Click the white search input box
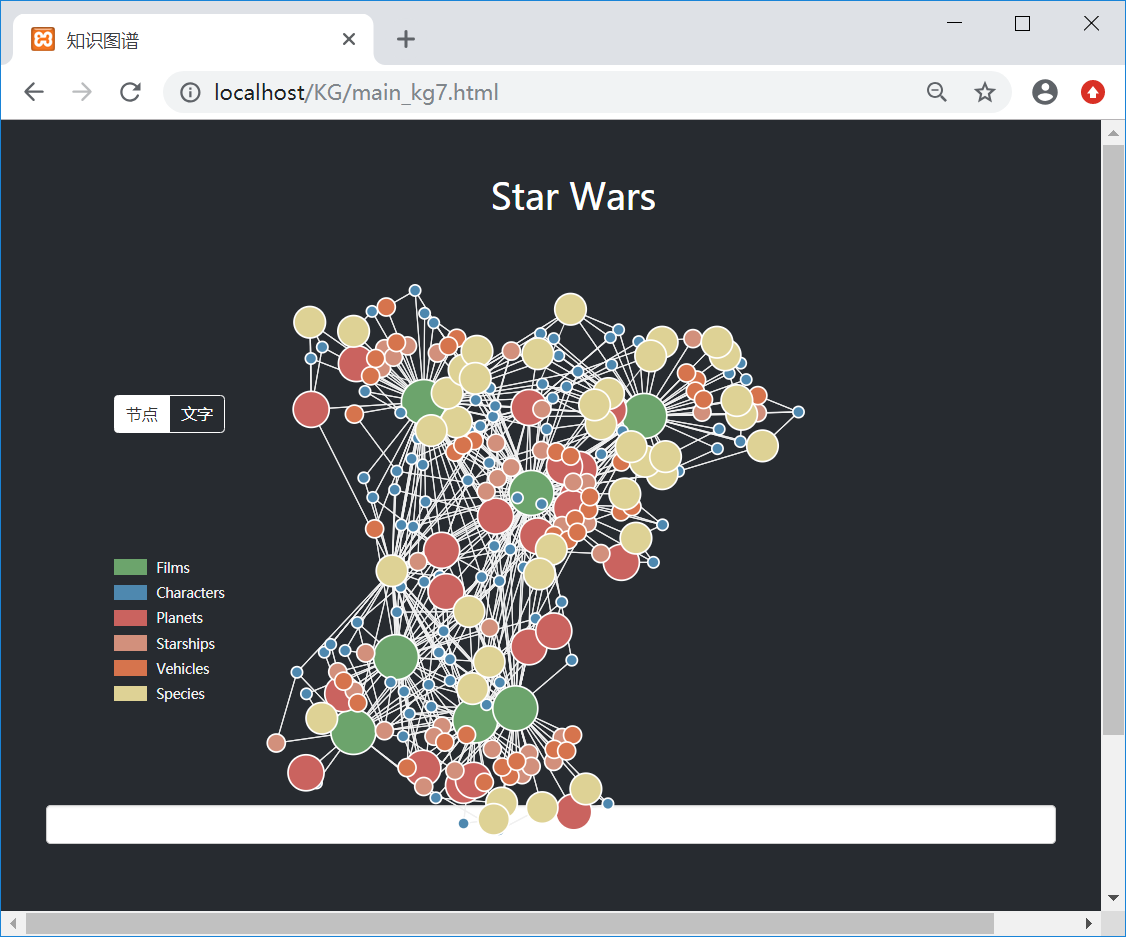1126x937 pixels. [551, 824]
